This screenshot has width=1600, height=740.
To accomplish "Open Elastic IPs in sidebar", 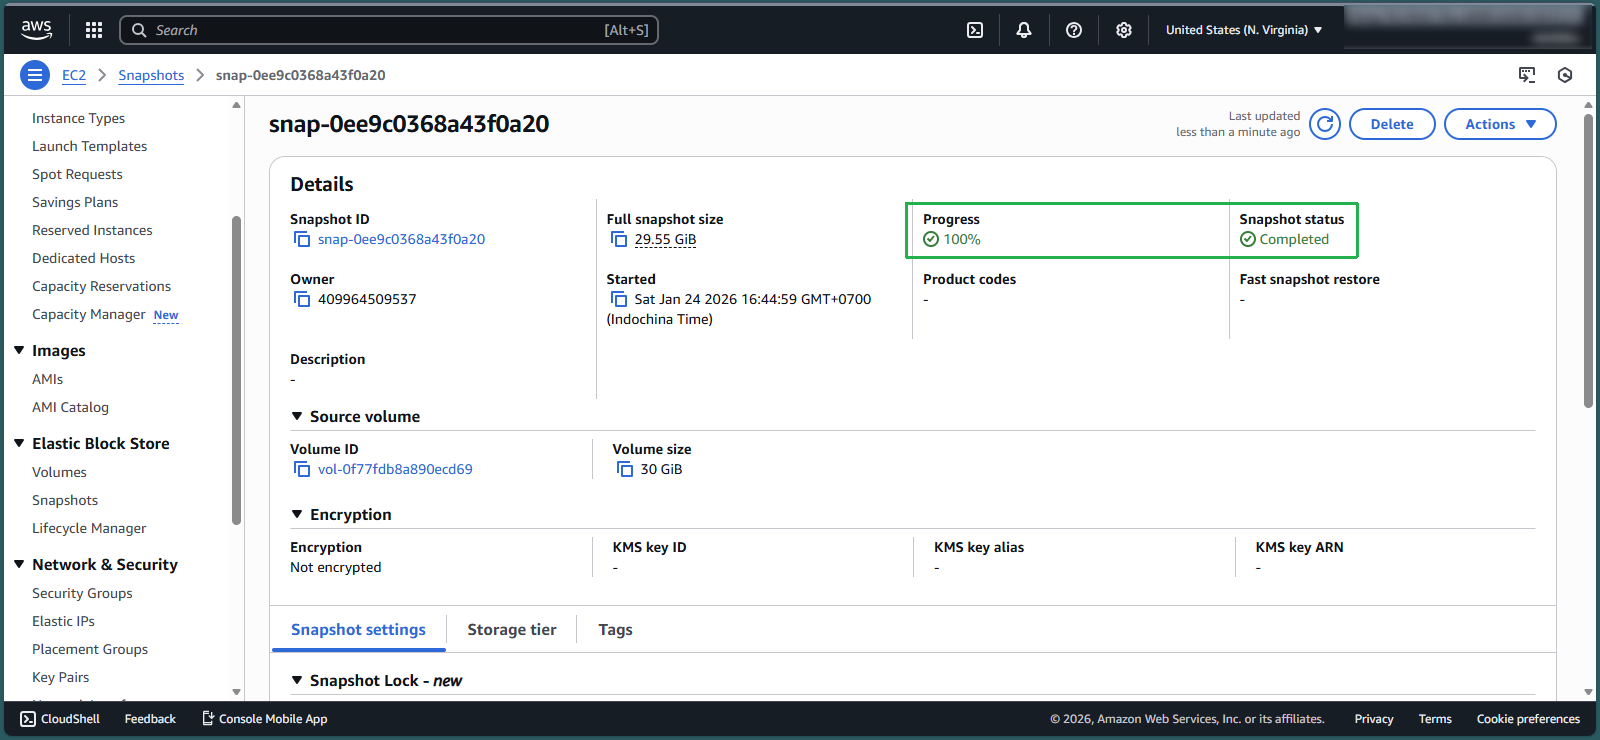I will coord(63,621).
